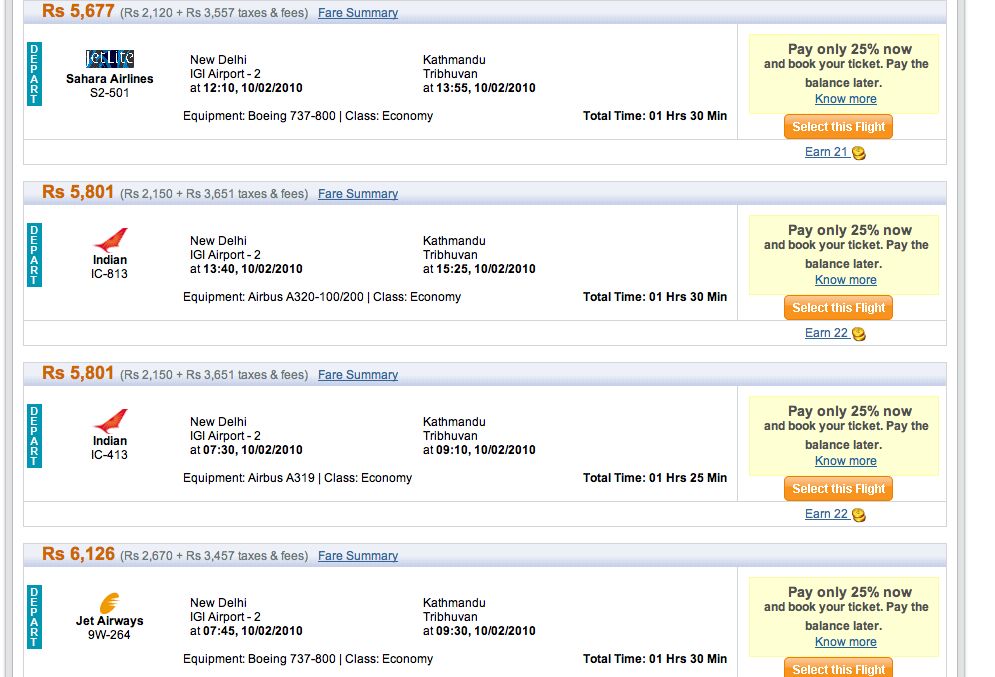Screen dimensions: 995x677
Task: Click the Indian airline logo for IC-813
Action: point(110,240)
